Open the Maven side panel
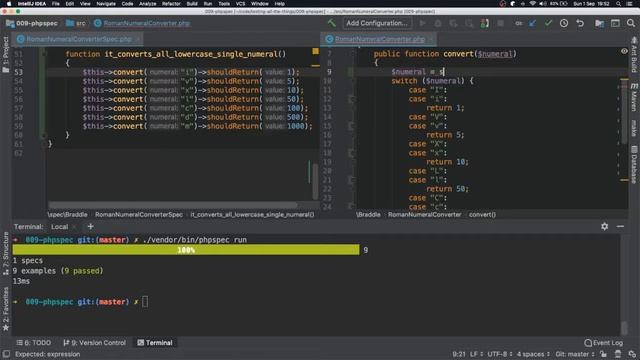This screenshot has width=640, height=360. tap(634, 97)
